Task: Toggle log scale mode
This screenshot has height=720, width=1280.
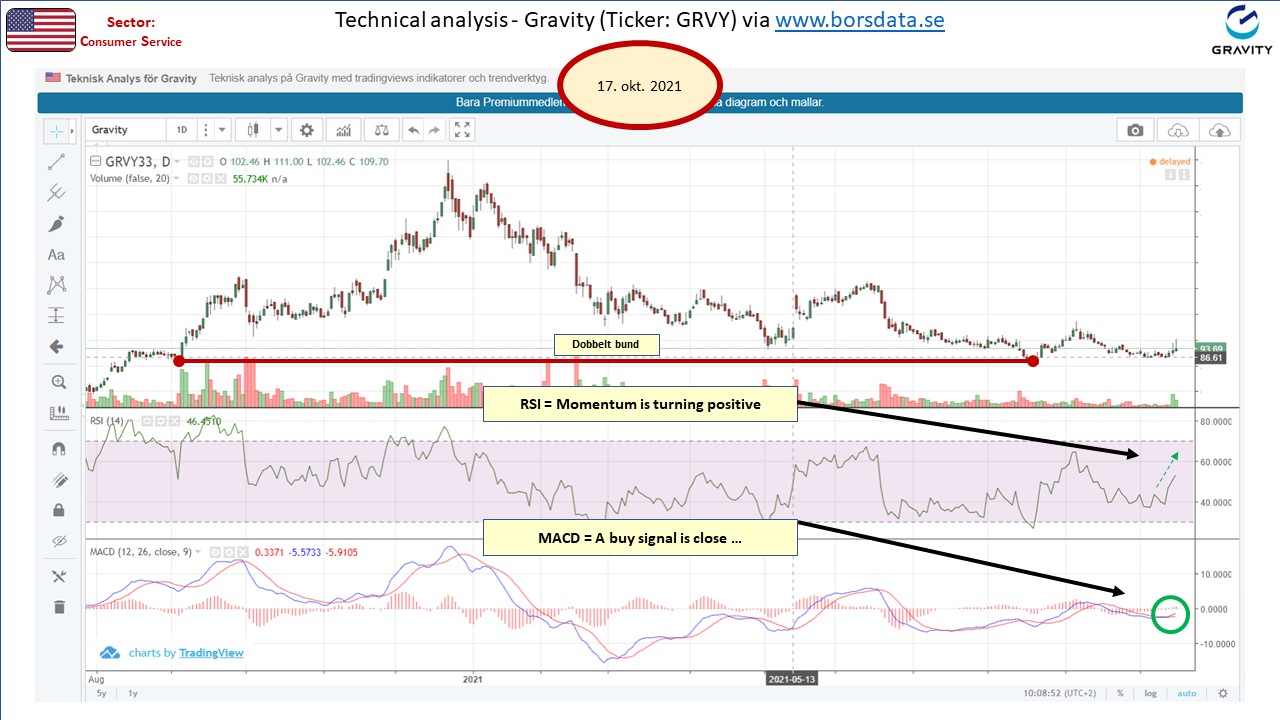Action: pos(1151,693)
